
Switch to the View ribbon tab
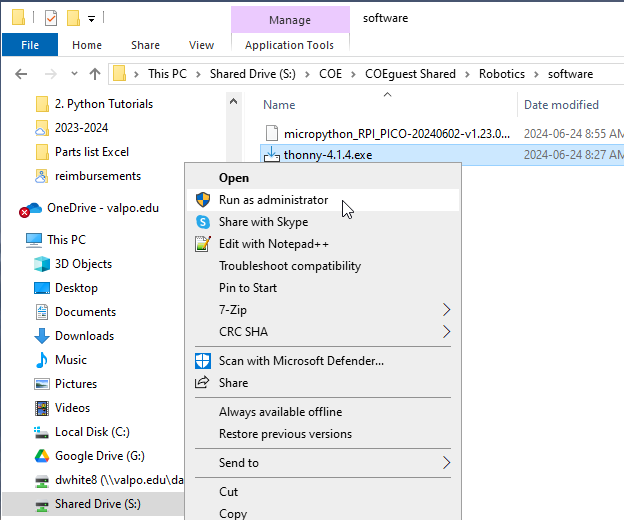201,45
